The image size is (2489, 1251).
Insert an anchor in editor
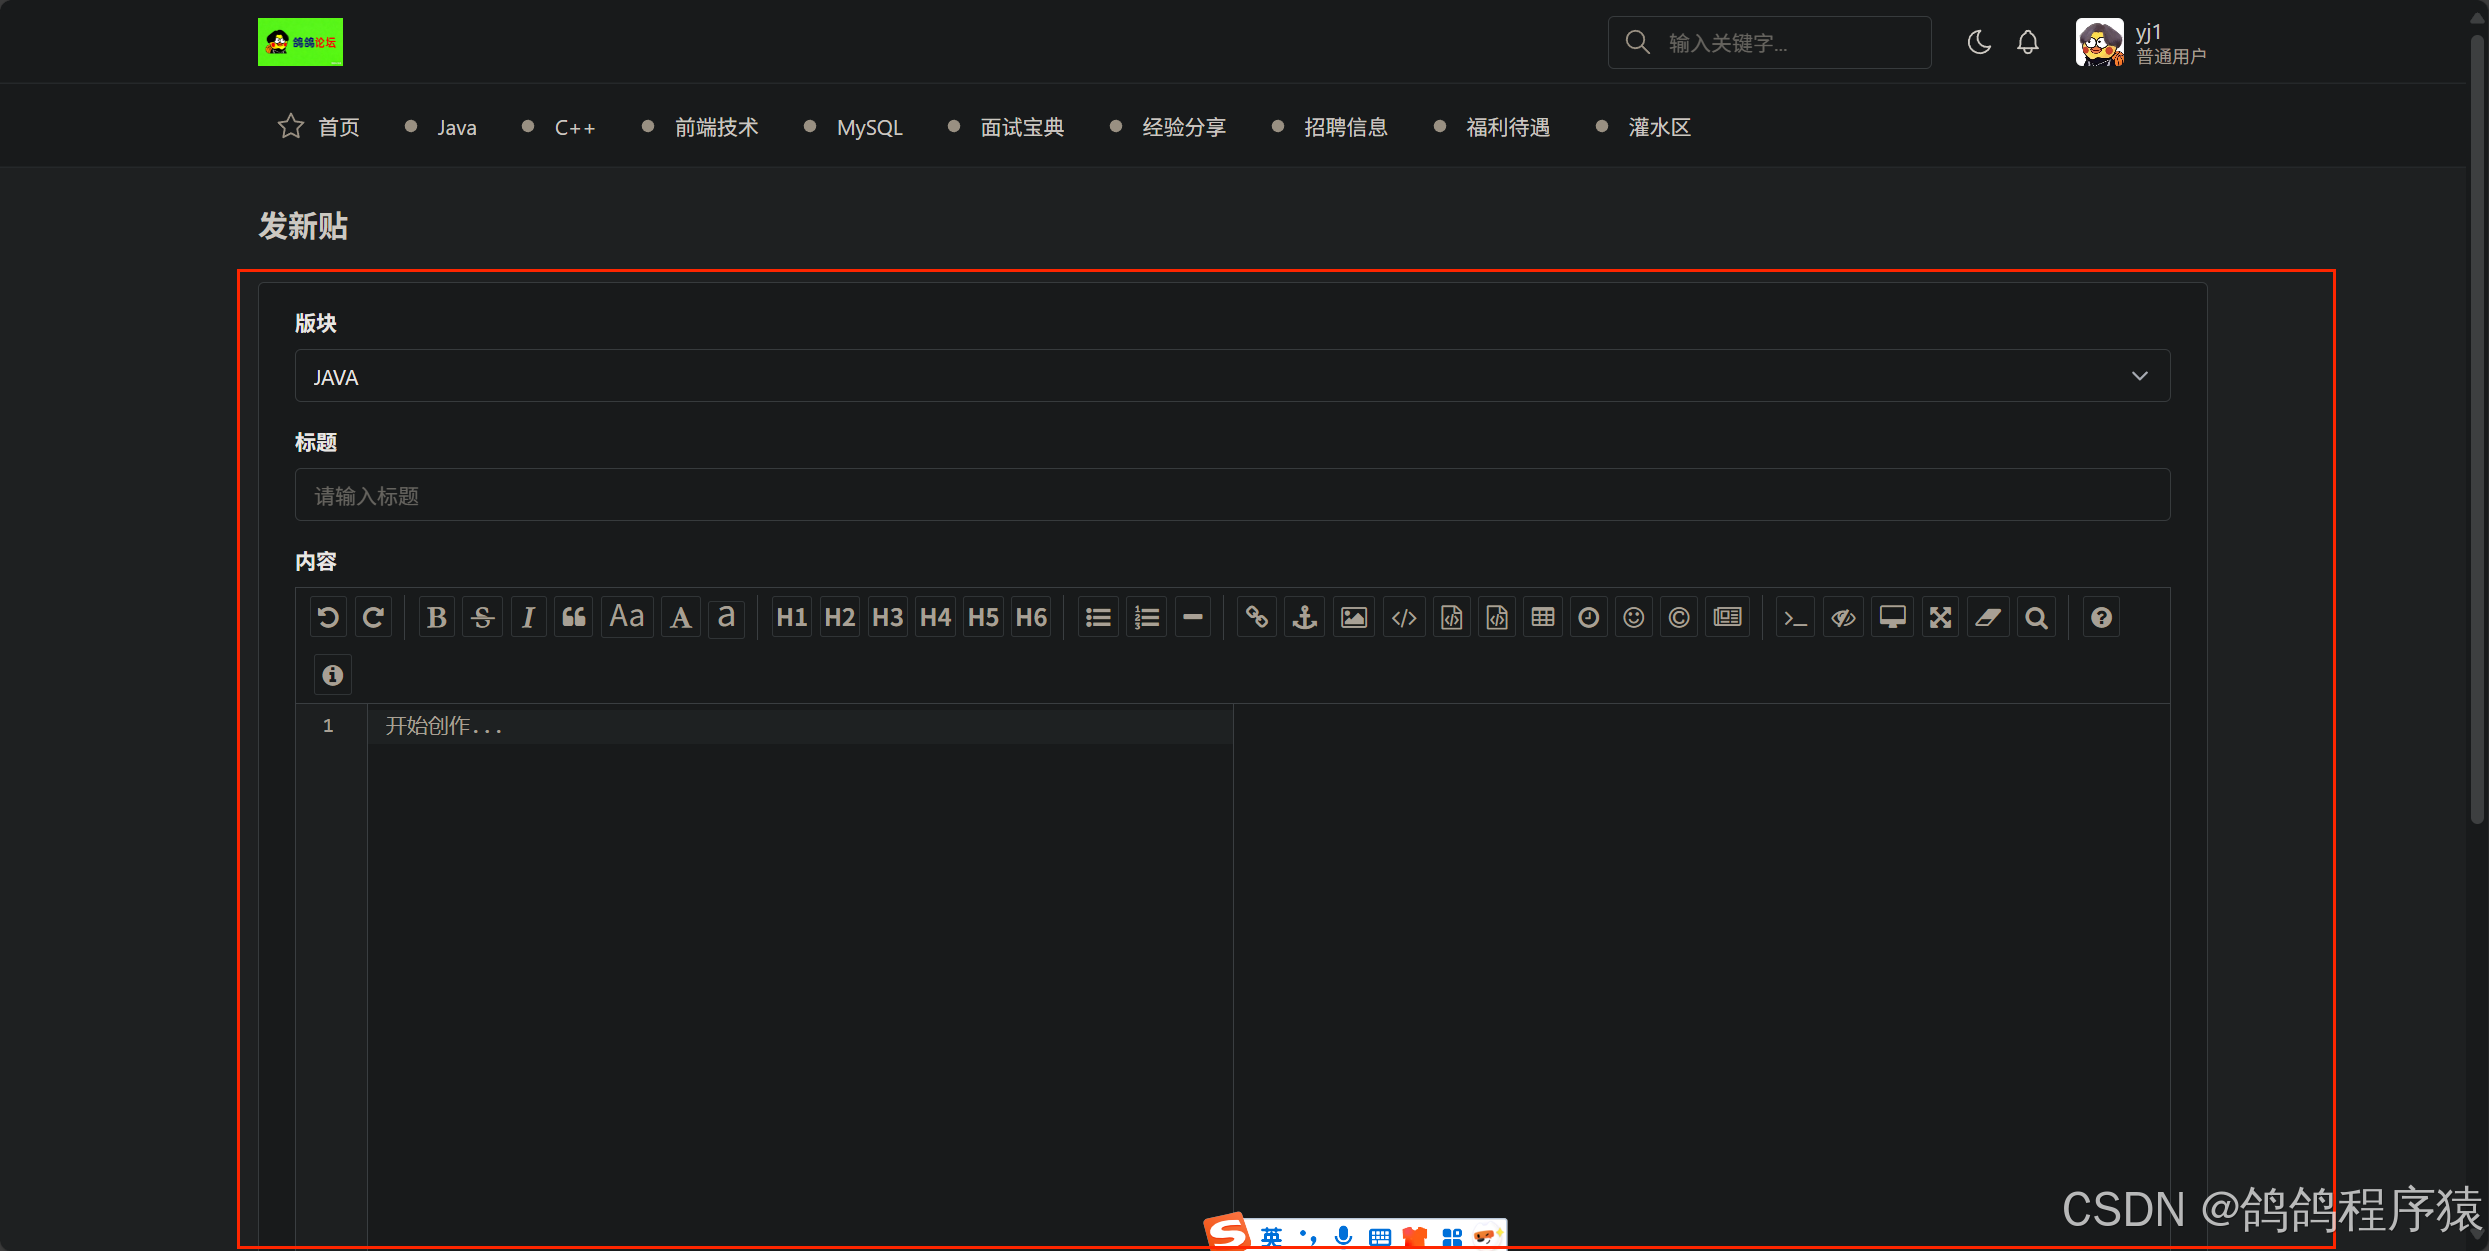(1305, 617)
